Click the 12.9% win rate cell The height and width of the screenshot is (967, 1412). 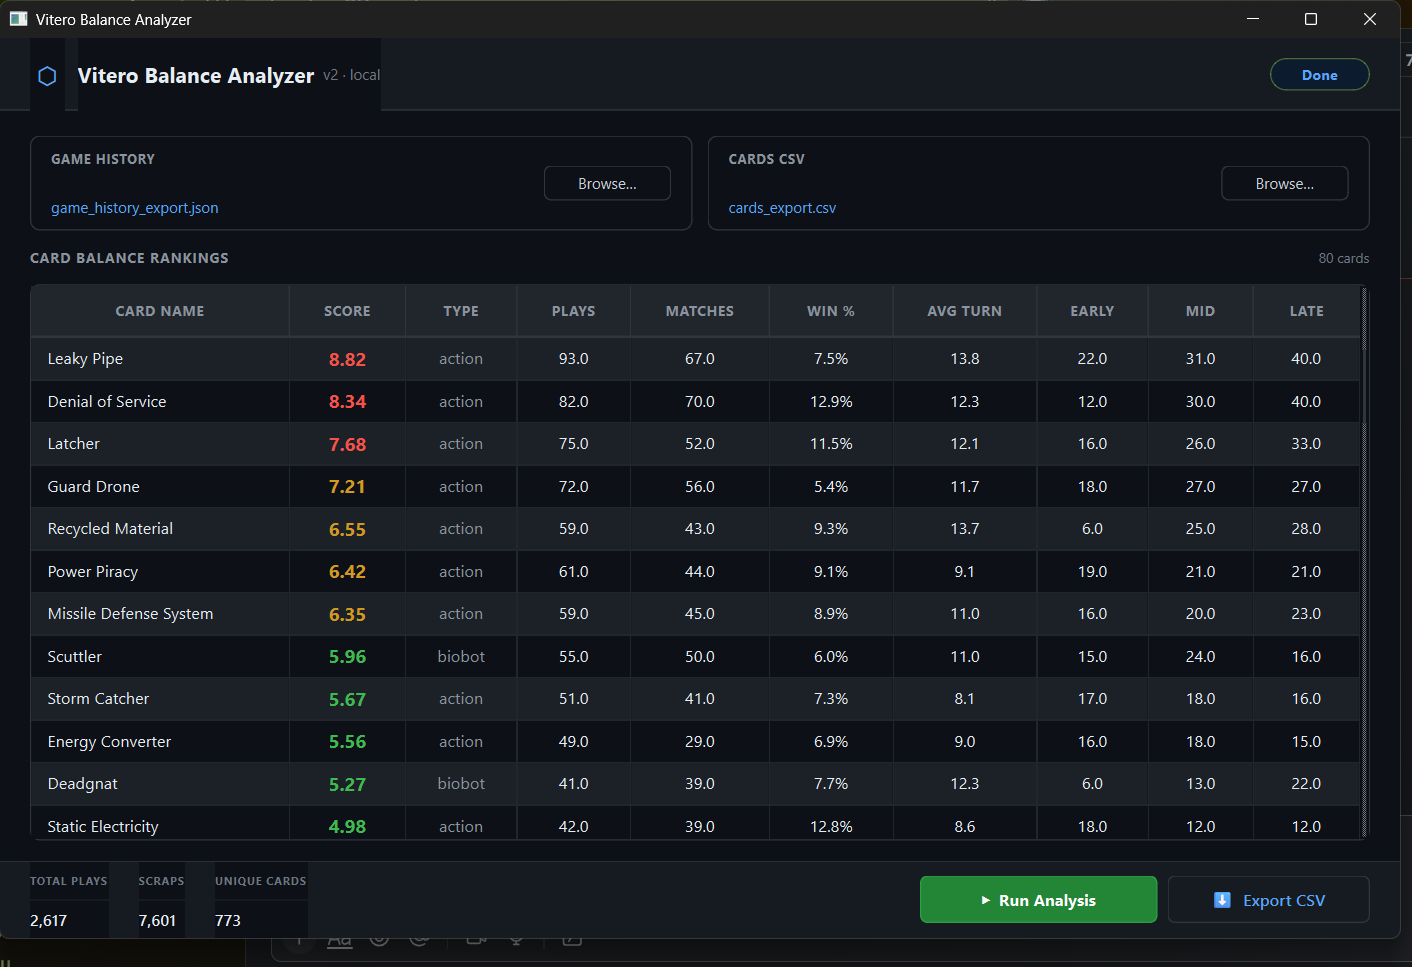831,401
